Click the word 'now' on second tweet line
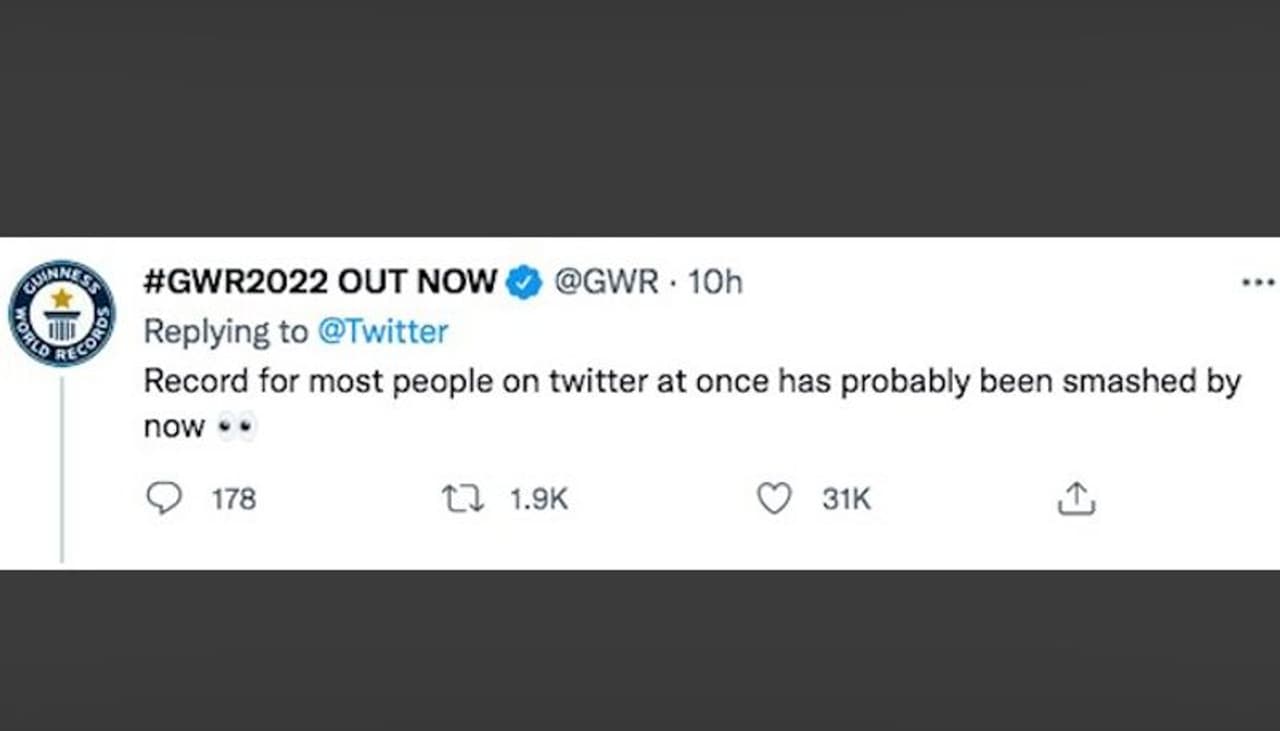1280x731 pixels. pos(174,428)
